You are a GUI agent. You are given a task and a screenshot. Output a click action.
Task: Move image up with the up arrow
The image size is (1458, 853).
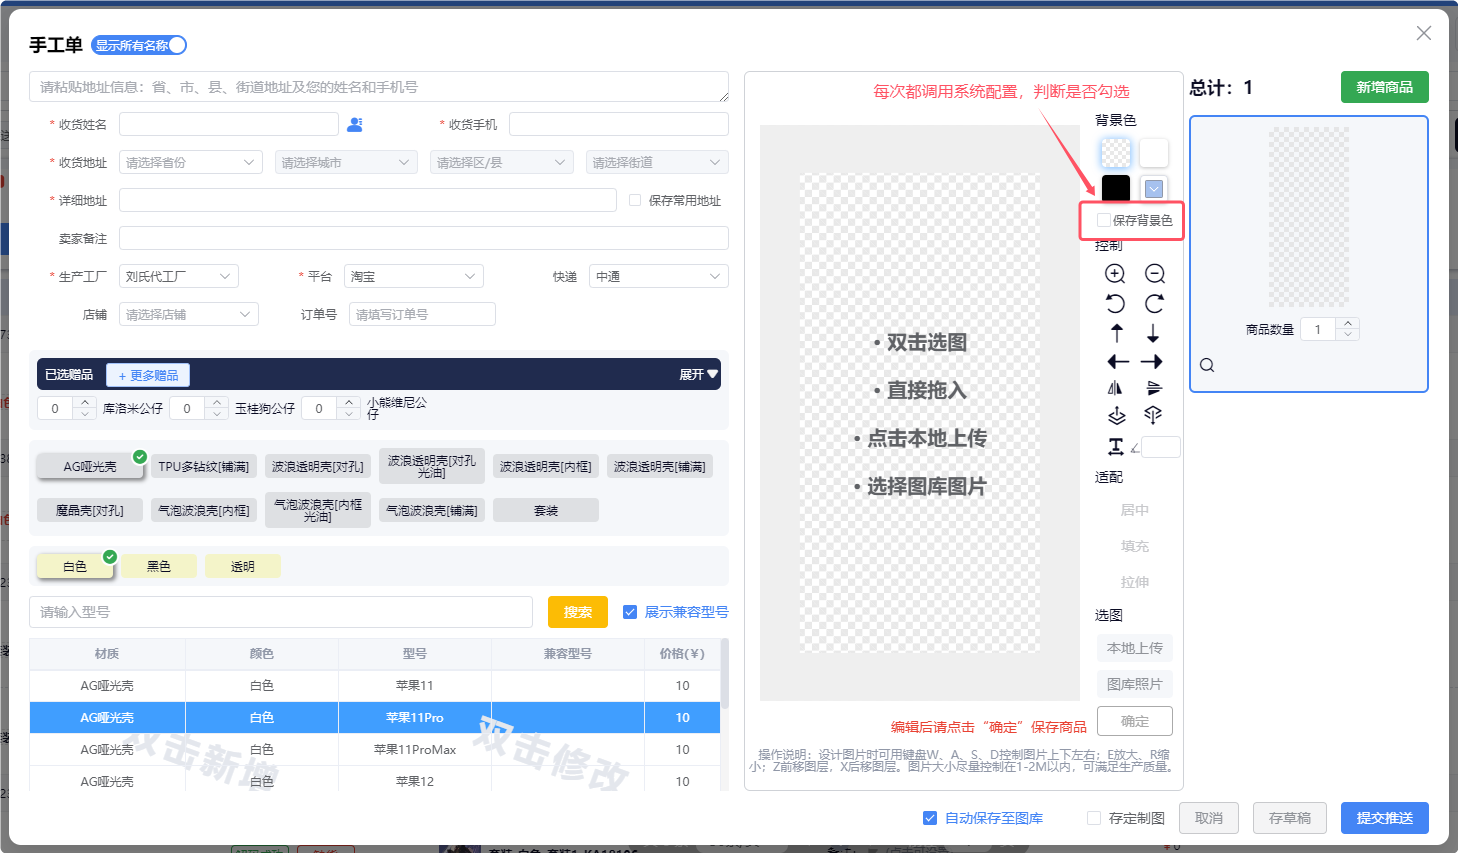1117,333
